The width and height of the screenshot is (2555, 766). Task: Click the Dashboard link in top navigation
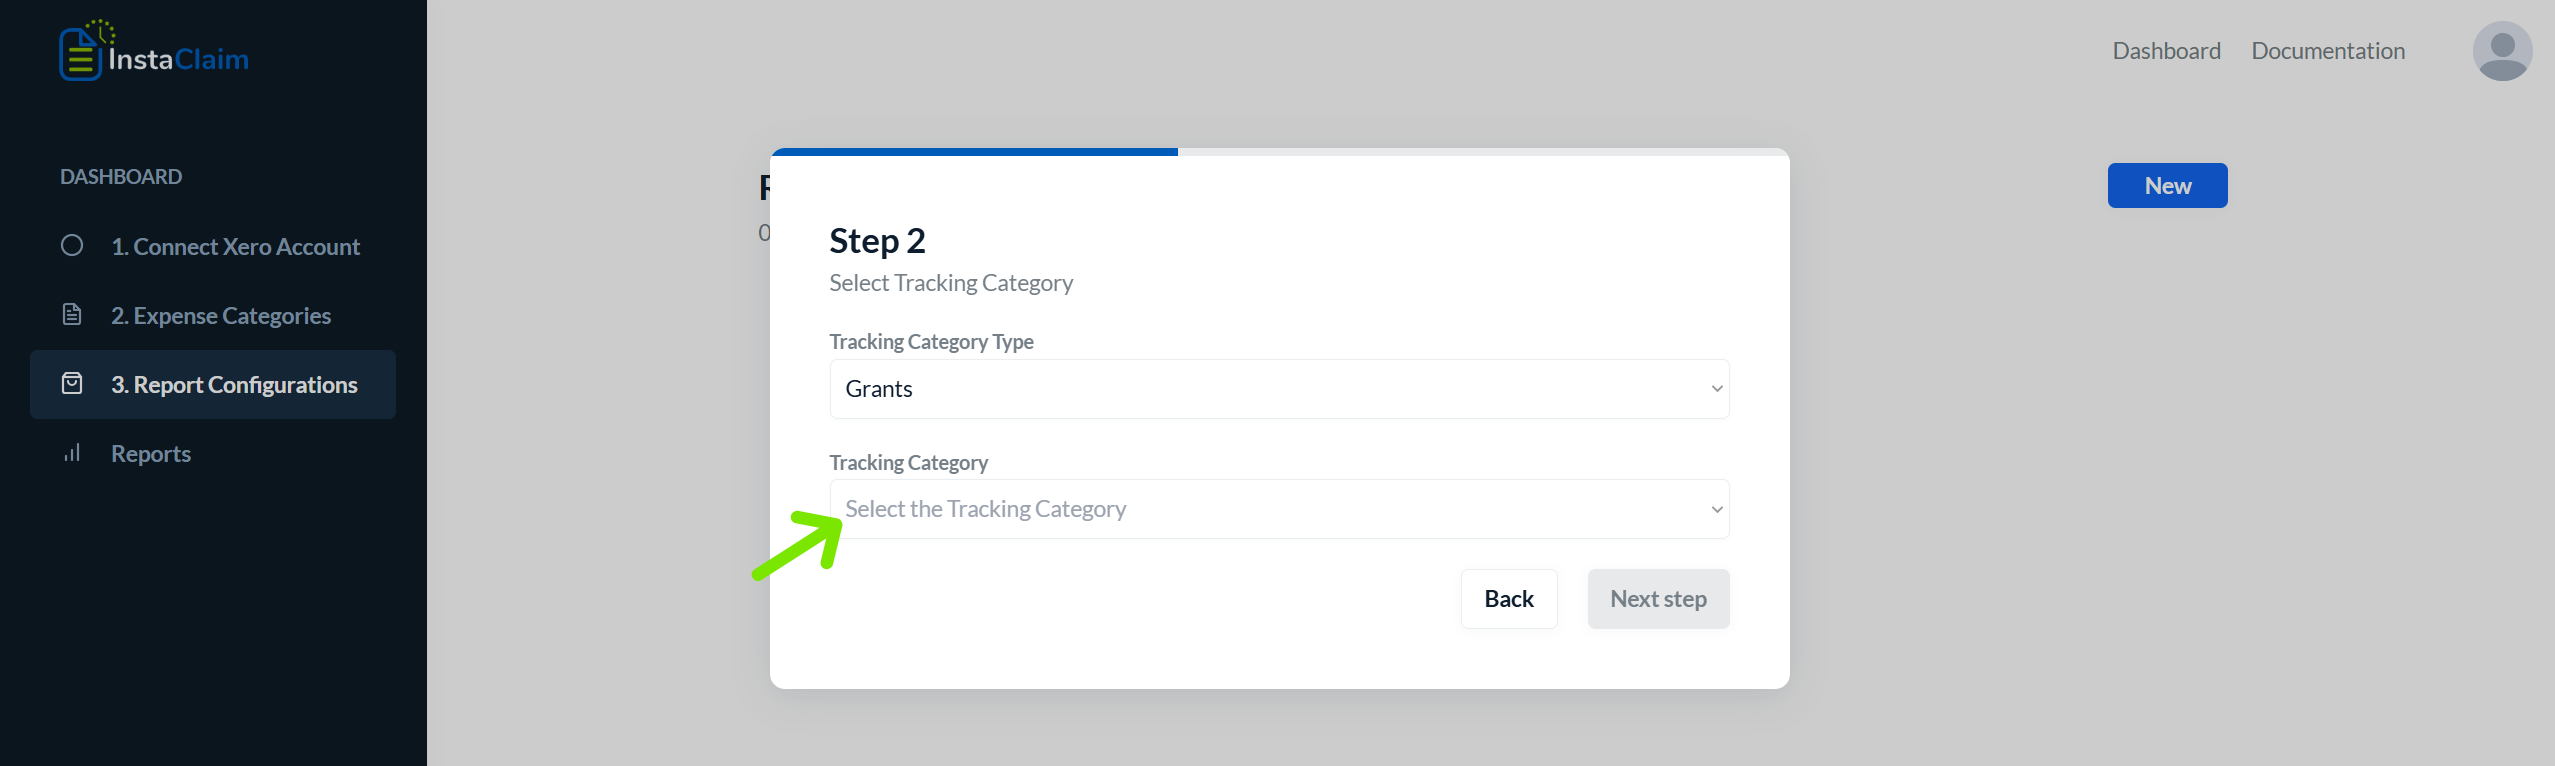pyautogui.click(x=2166, y=51)
